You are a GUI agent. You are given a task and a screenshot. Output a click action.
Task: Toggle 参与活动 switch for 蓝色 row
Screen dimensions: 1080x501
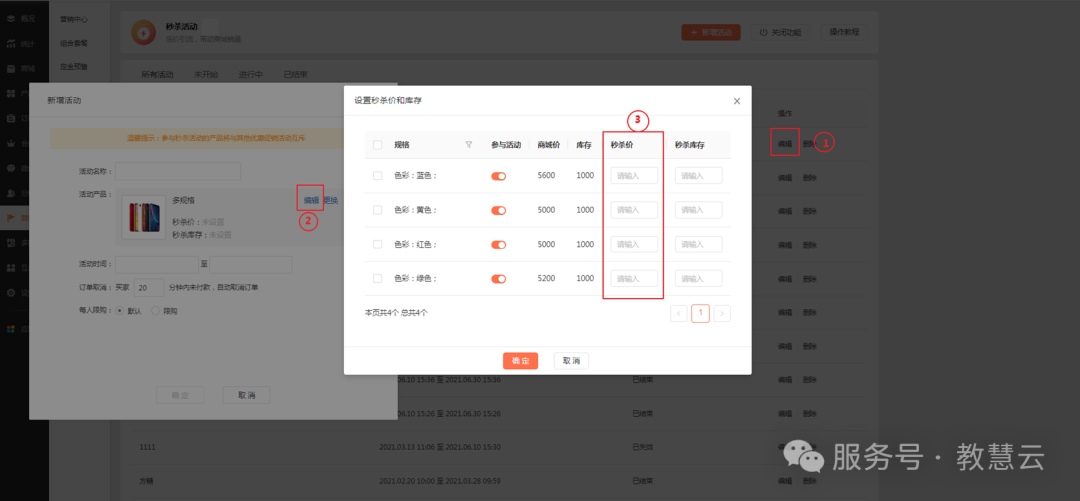coord(498,176)
